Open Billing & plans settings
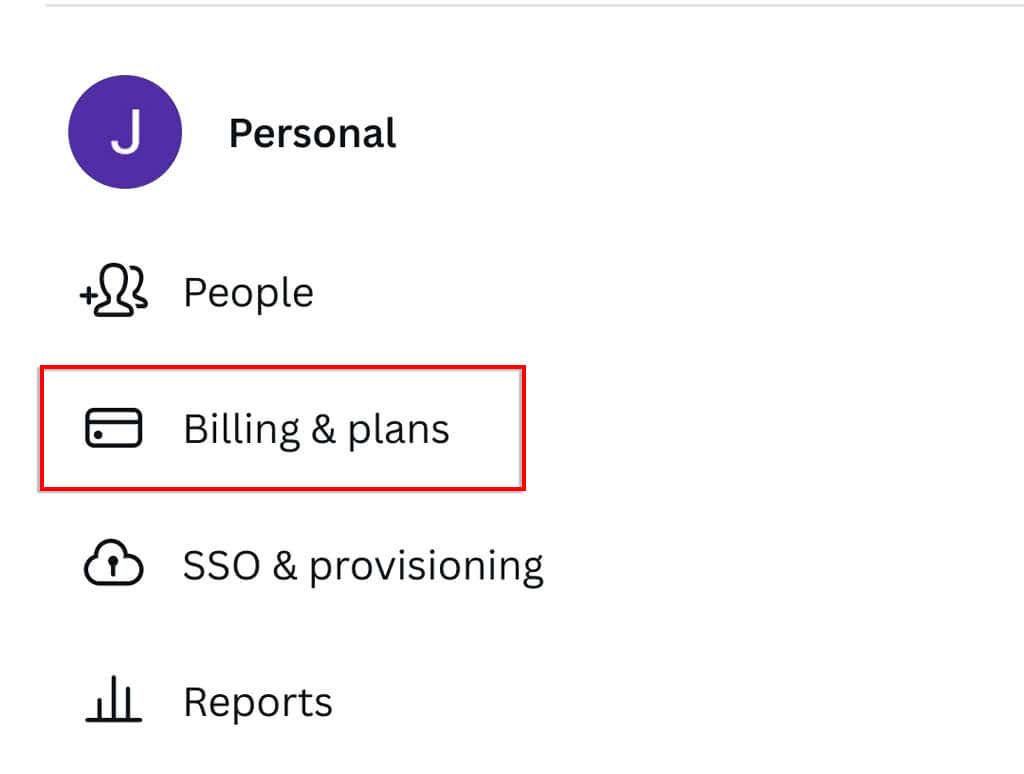This screenshot has height=774, width=1024. click(316, 429)
